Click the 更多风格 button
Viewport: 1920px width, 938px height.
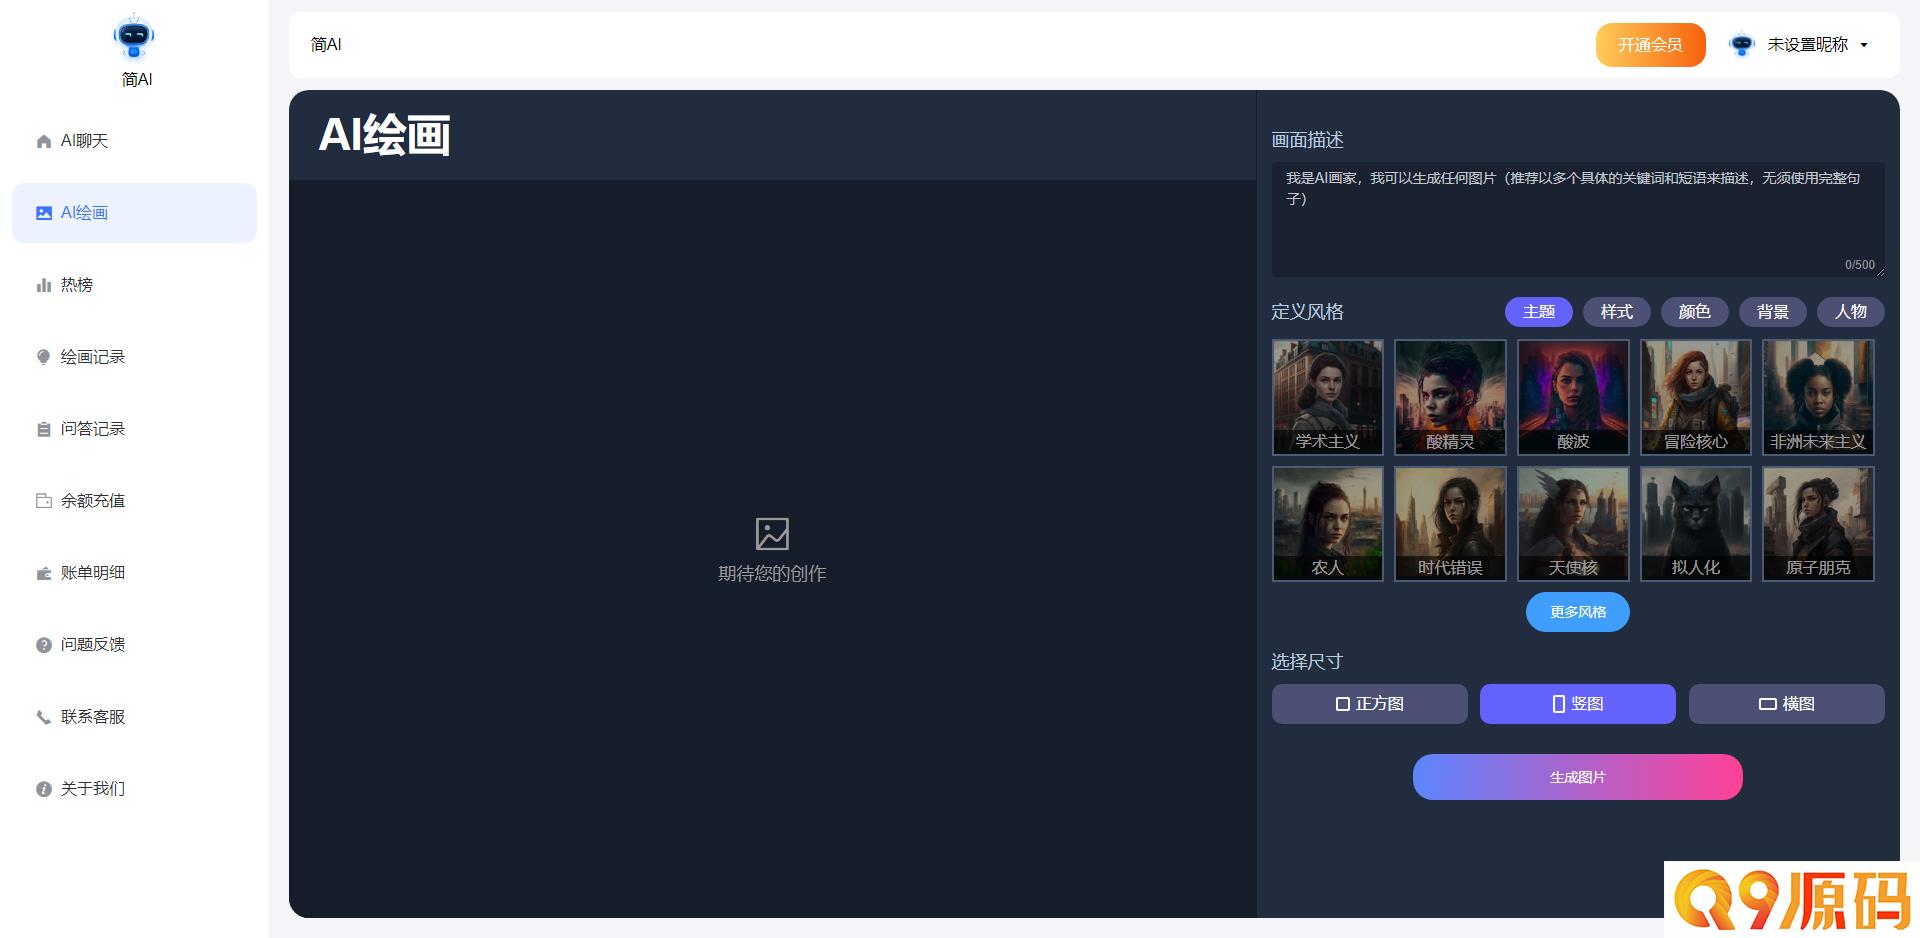(1578, 612)
